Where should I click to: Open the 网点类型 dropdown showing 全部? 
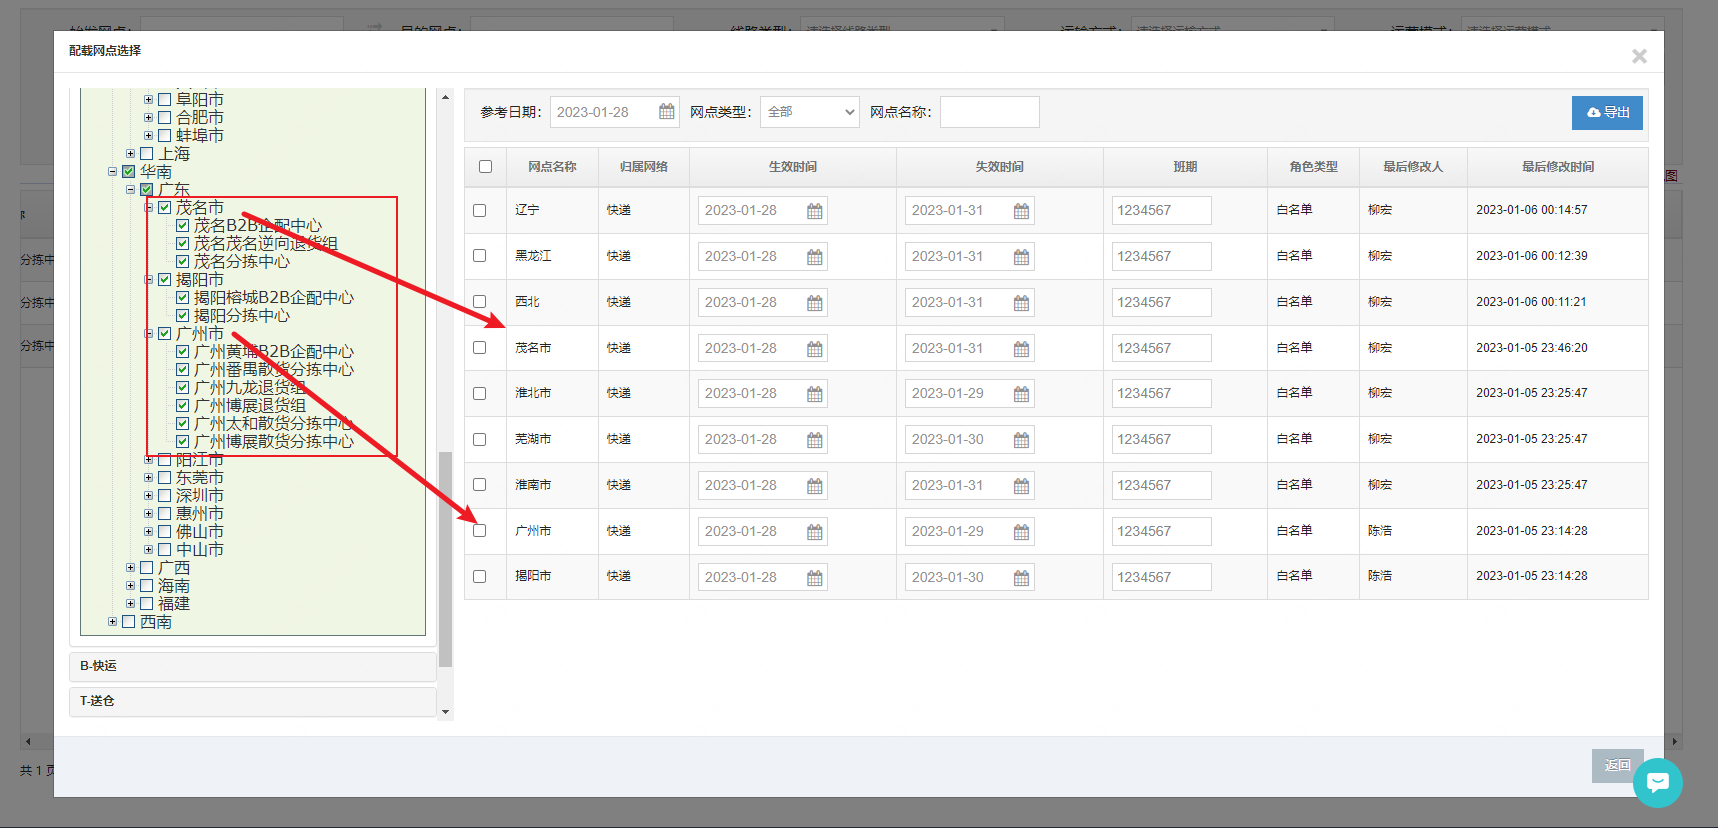pyautogui.click(x=810, y=112)
